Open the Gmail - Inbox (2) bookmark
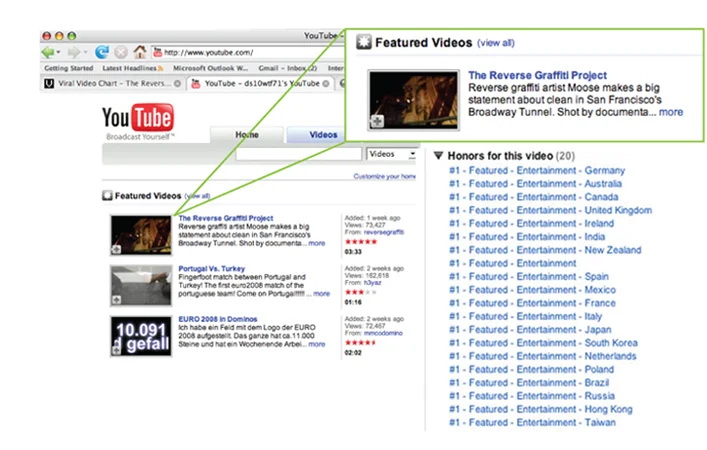The width and height of the screenshot is (707, 450). click(x=288, y=68)
